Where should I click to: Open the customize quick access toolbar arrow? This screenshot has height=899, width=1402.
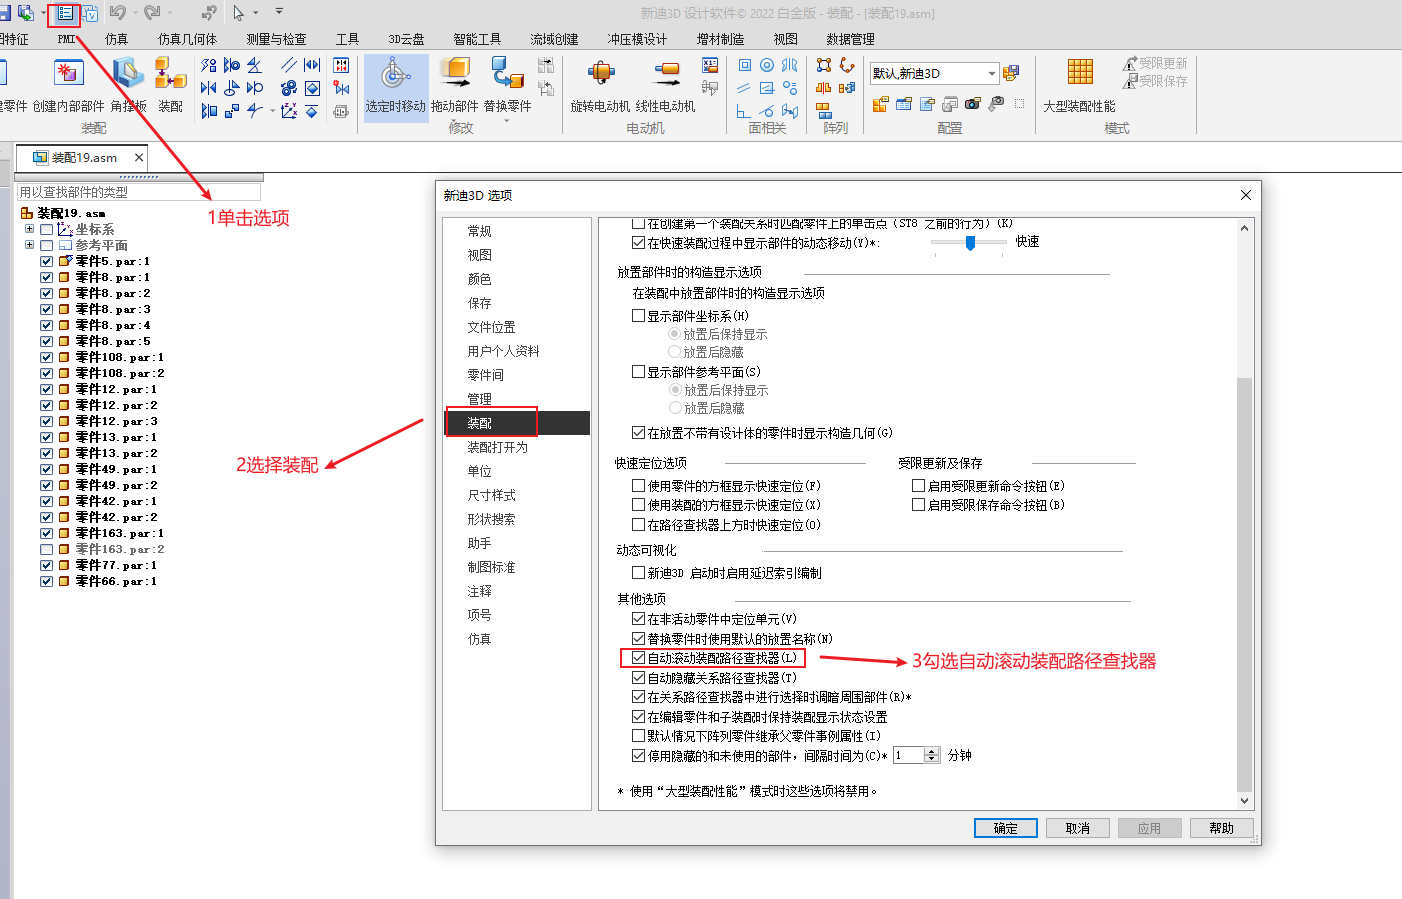click(279, 12)
